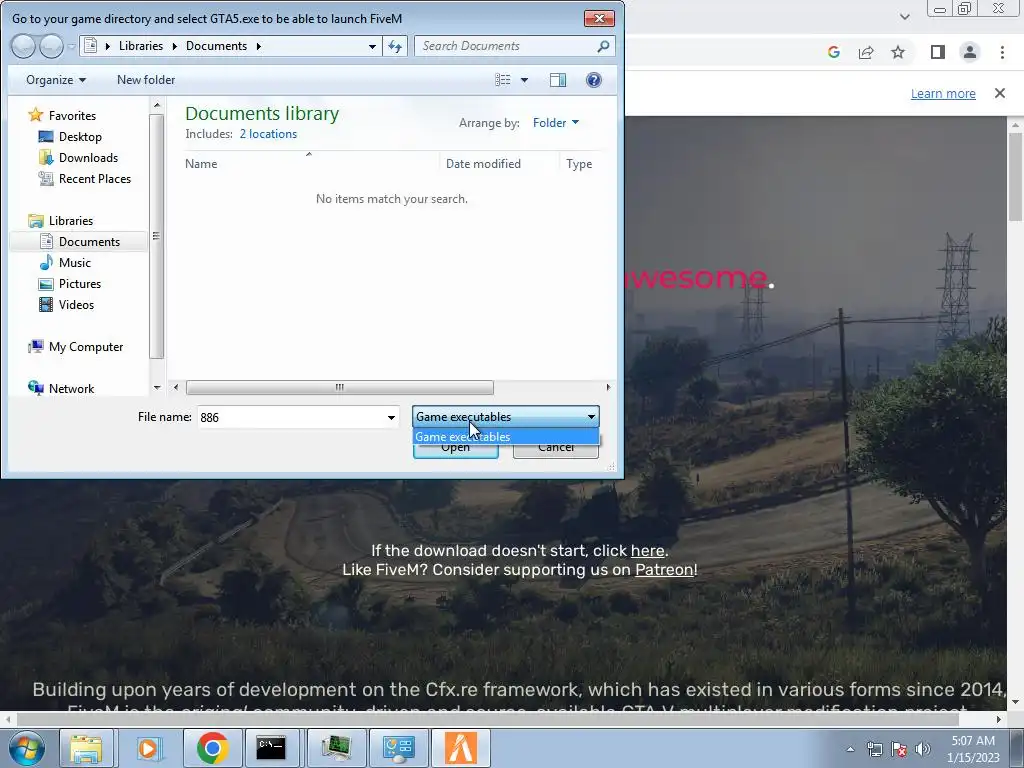
Task: Click the Learn more link in Chrome
Action: pyautogui.click(x=943, y=93)
